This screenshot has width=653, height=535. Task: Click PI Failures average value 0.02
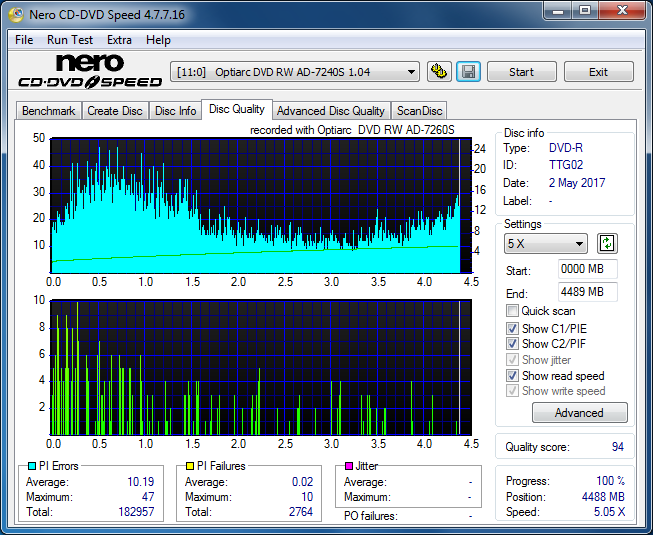click(x=302, y=482)
